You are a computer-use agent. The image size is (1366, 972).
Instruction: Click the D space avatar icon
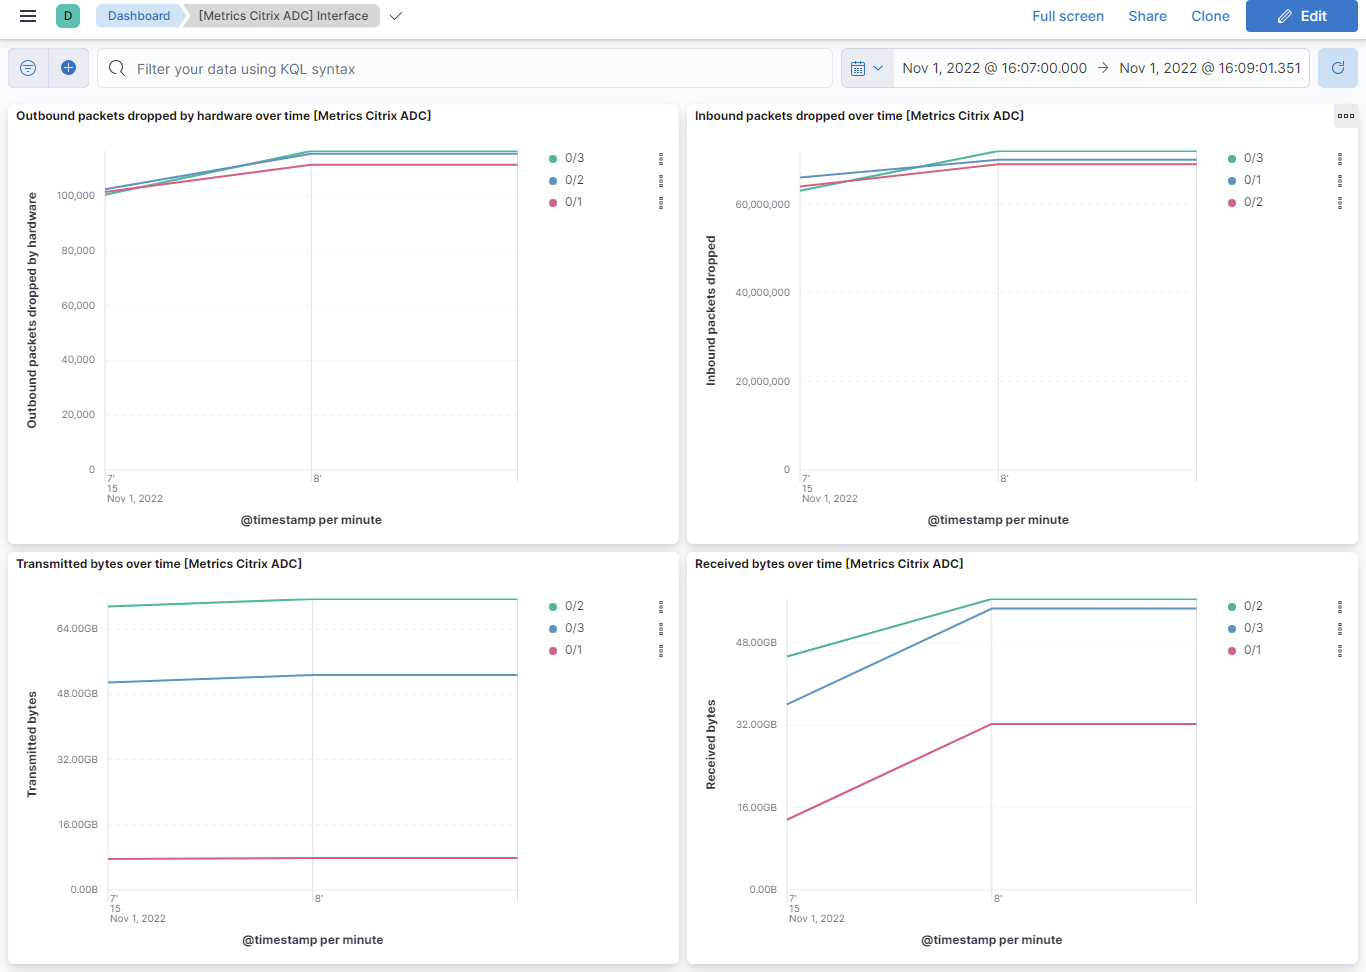pos(66,16)
